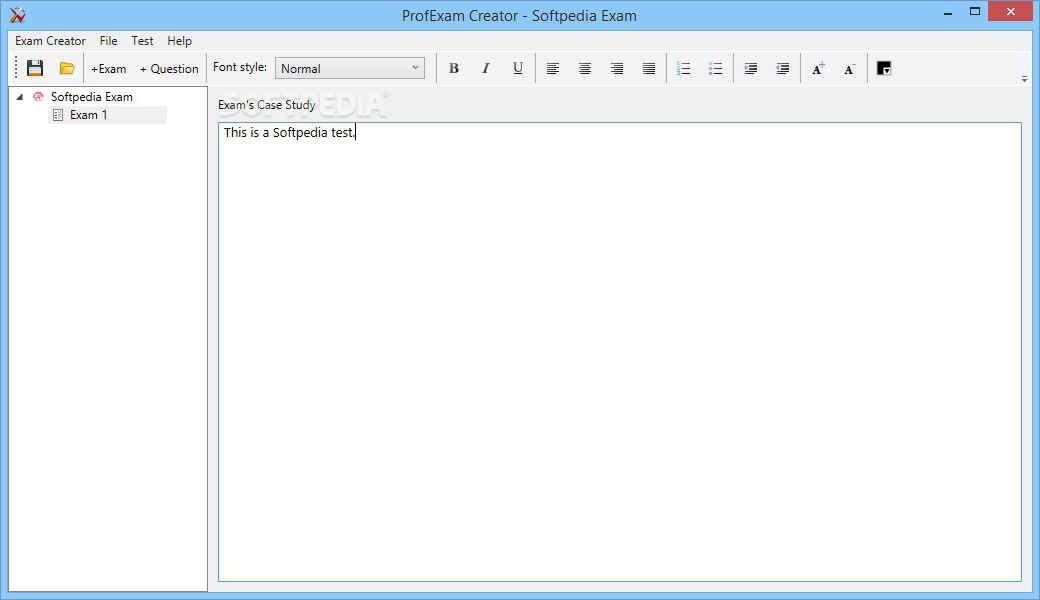Image resolution: width=1040 pixels, height=600 pixels.
Task: Click the Save floppy disk icon
Action: click(34, 68)
